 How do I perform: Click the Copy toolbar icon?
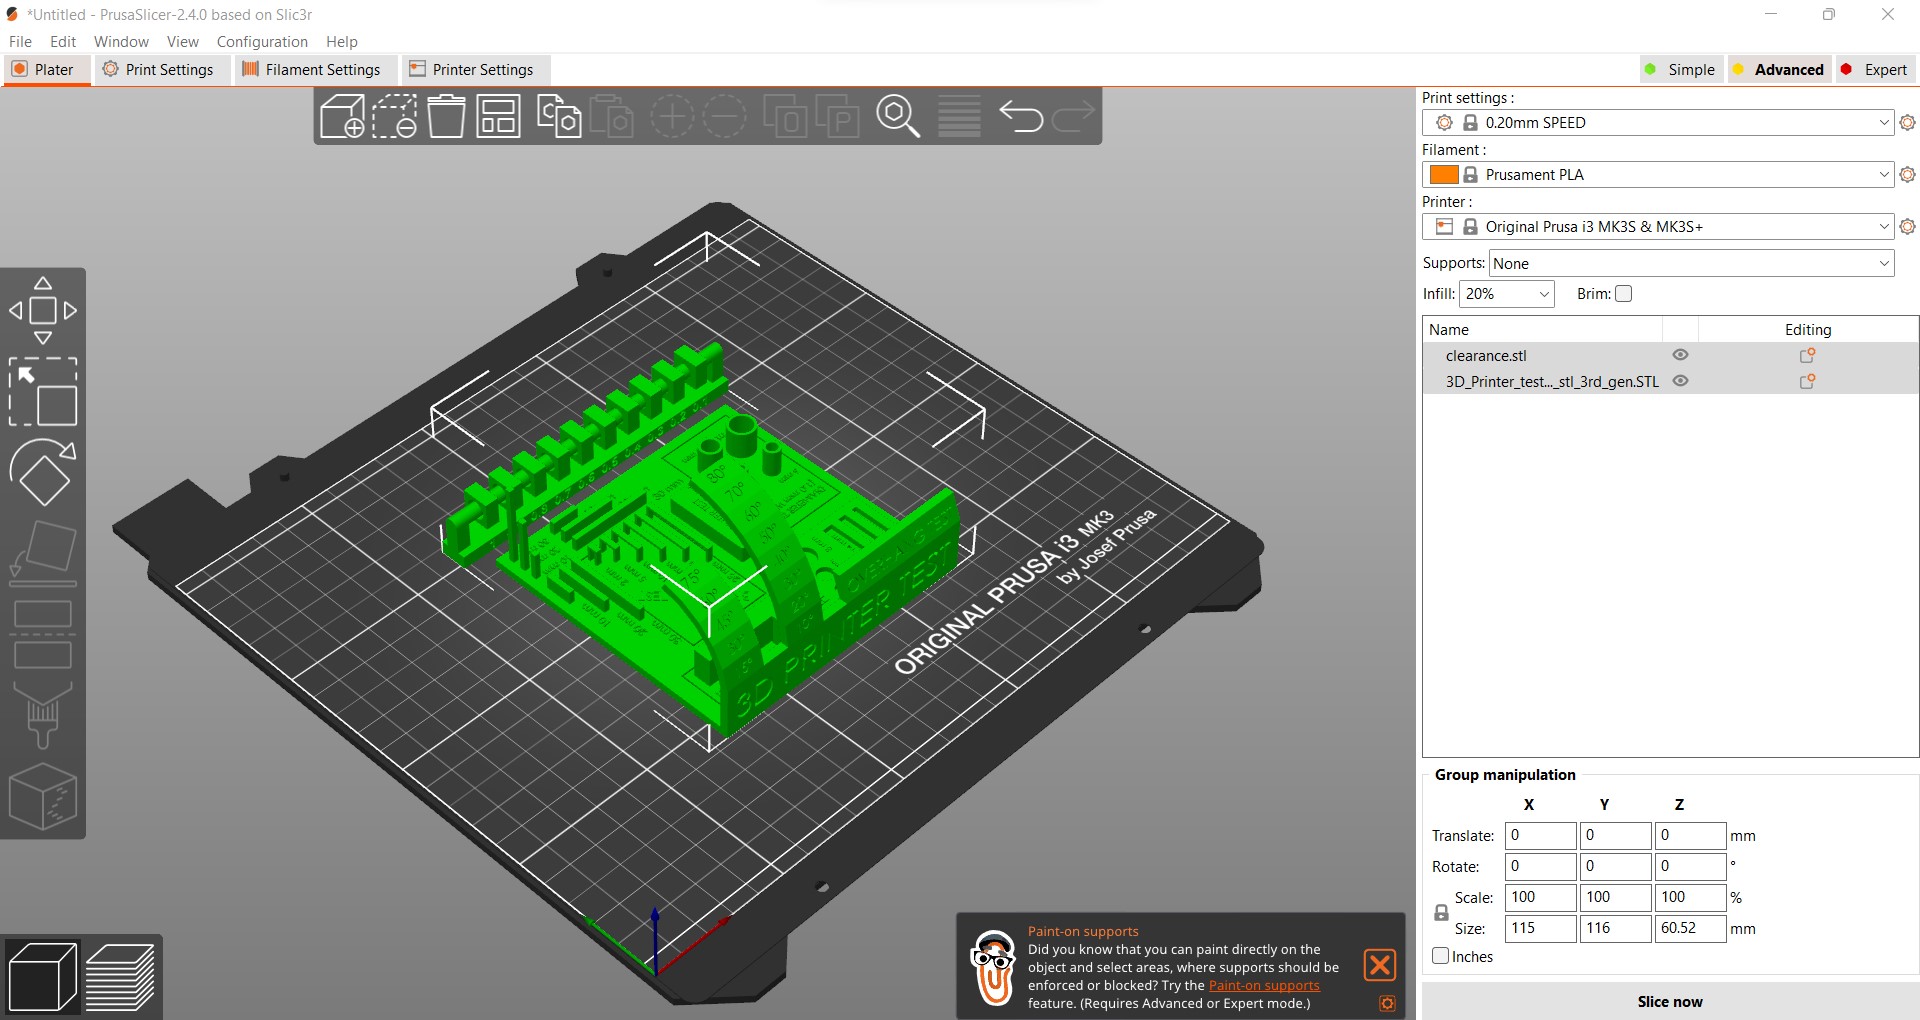coord(559,117)
